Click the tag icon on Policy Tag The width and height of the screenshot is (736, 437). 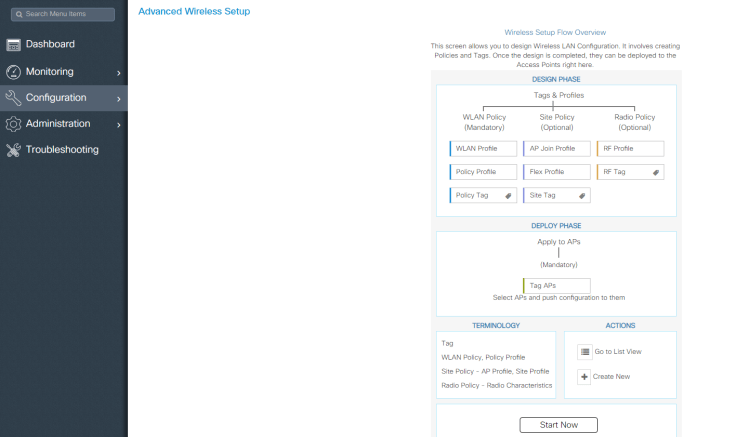(508, 196)
